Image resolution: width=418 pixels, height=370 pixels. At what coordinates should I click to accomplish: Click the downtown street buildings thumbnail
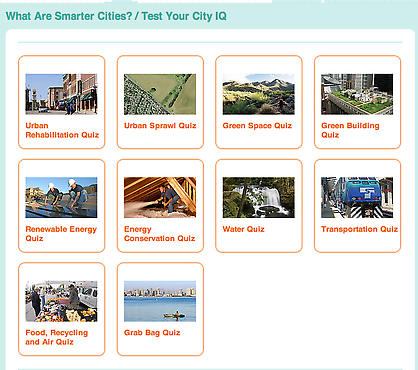click(x=61, y=94)
